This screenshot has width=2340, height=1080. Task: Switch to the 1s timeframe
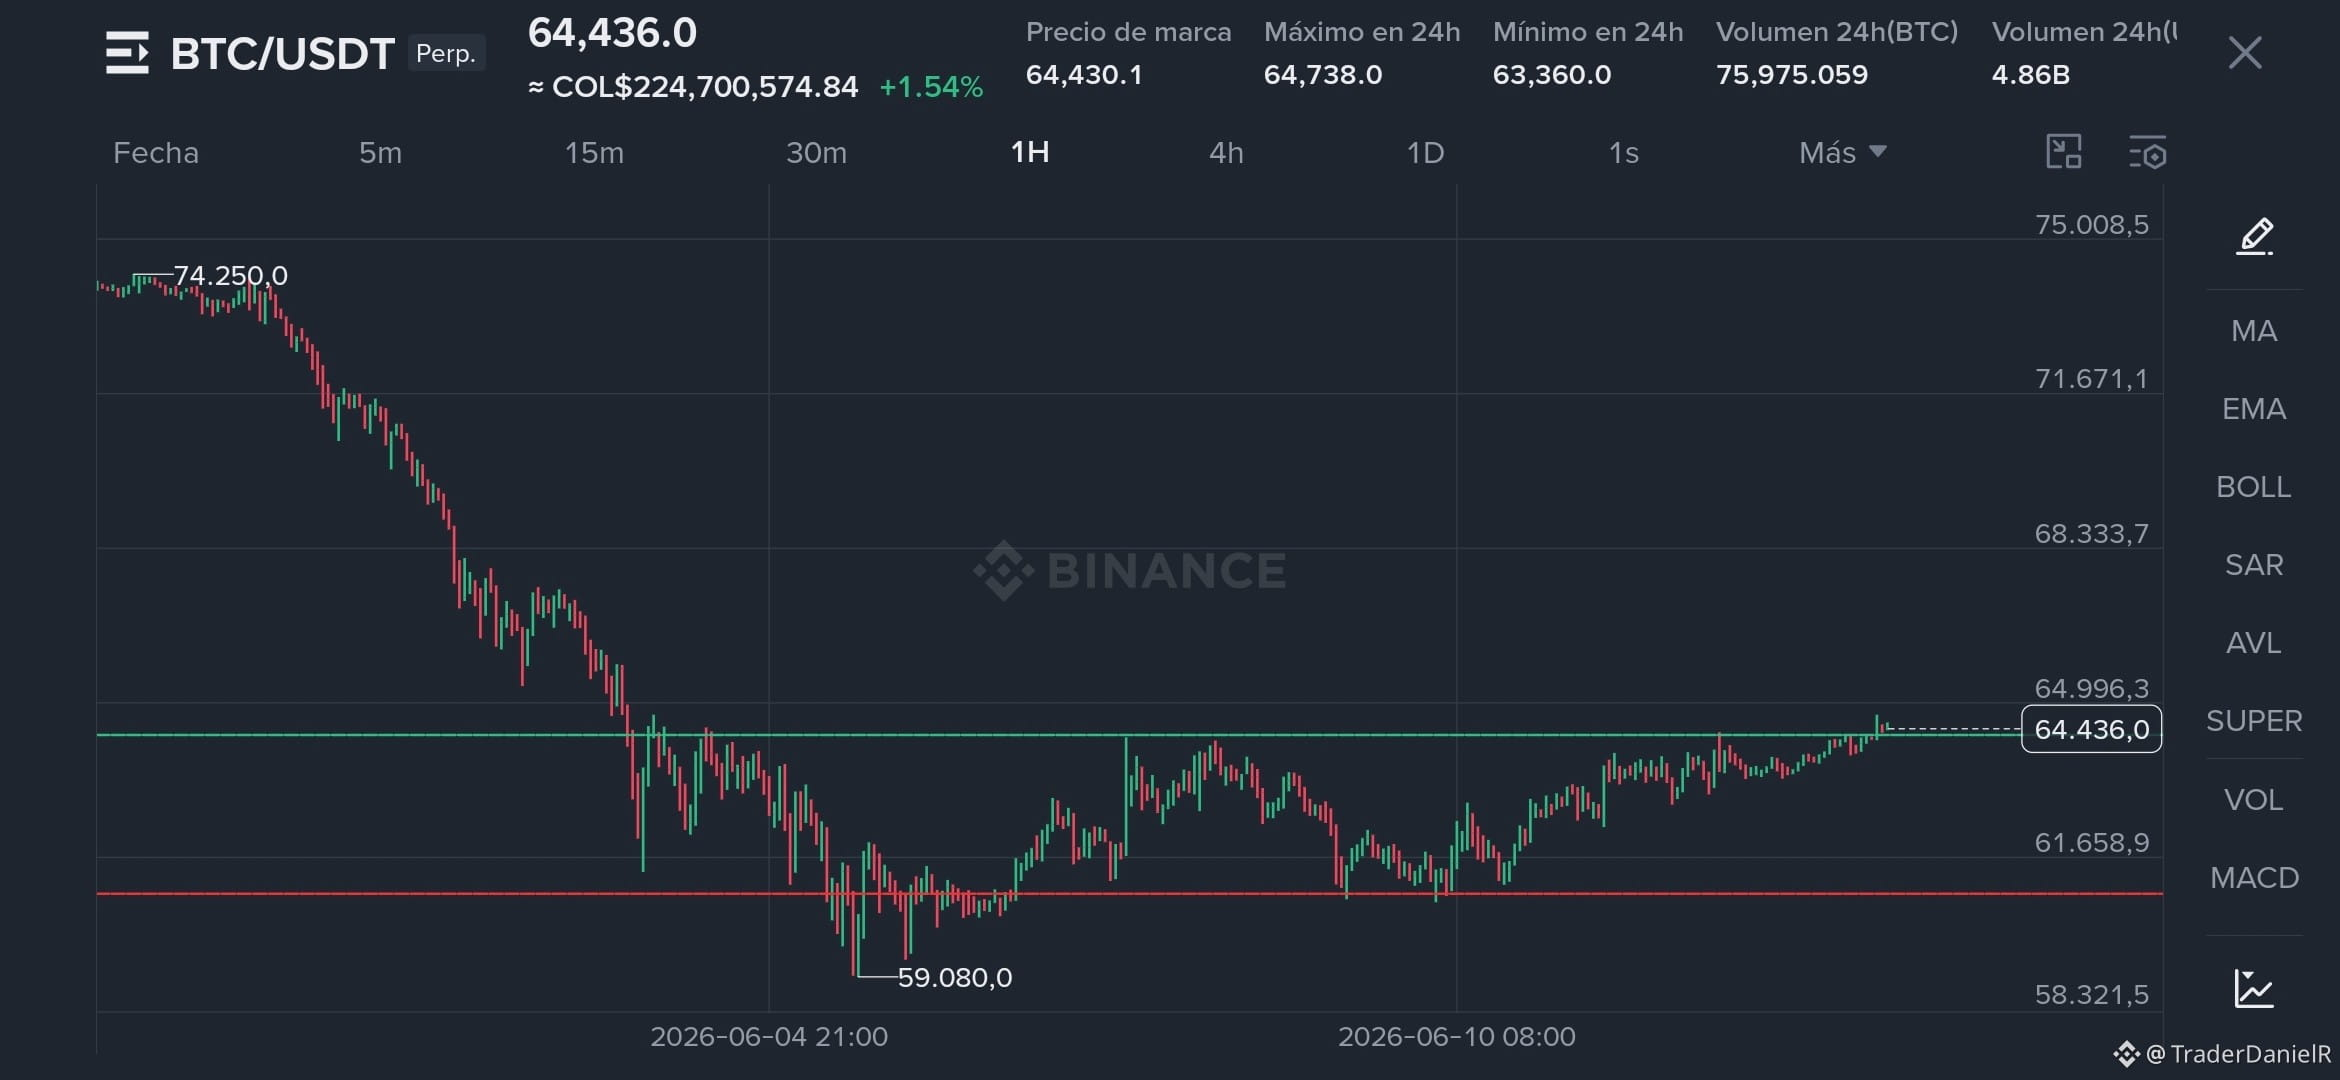[1624, 153]
